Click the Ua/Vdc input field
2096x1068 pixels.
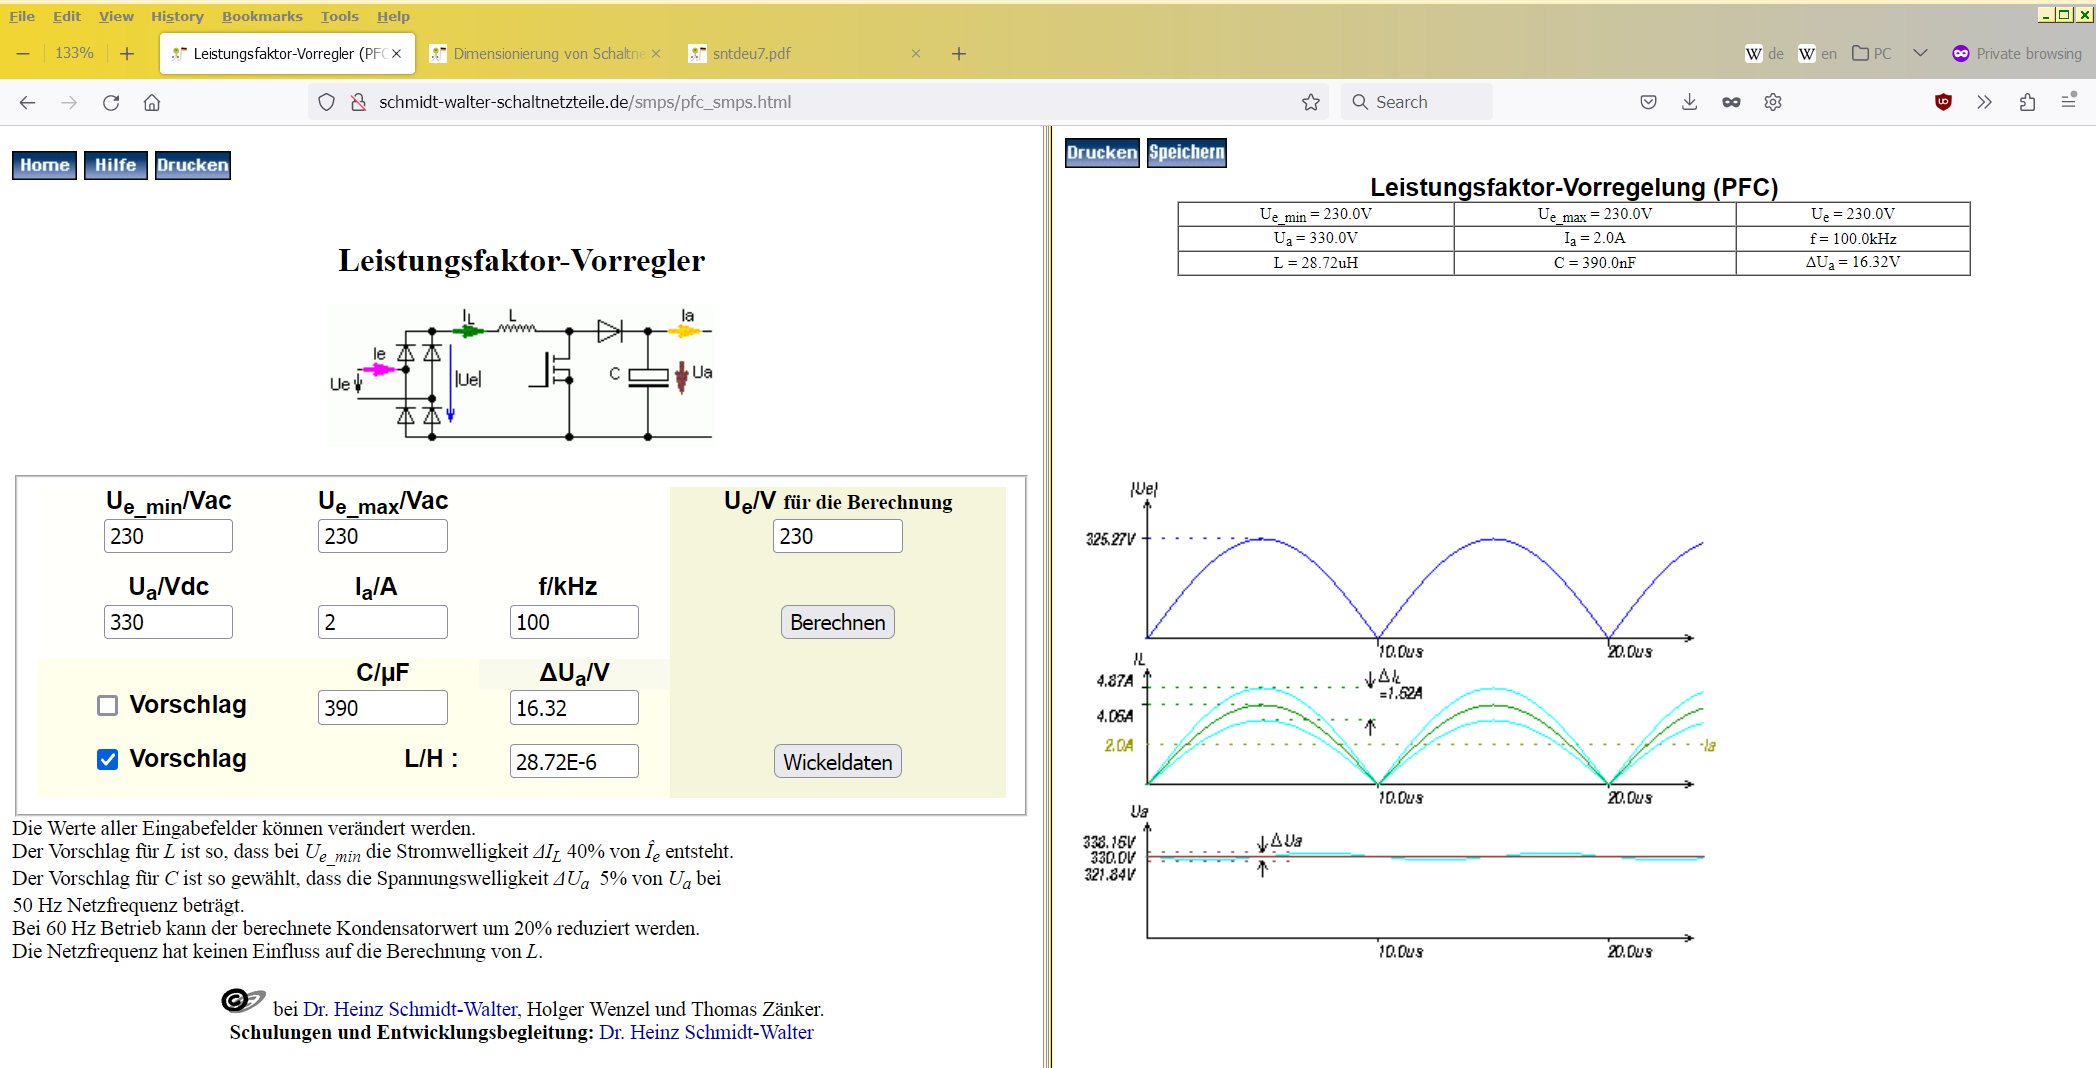[168, 622]
